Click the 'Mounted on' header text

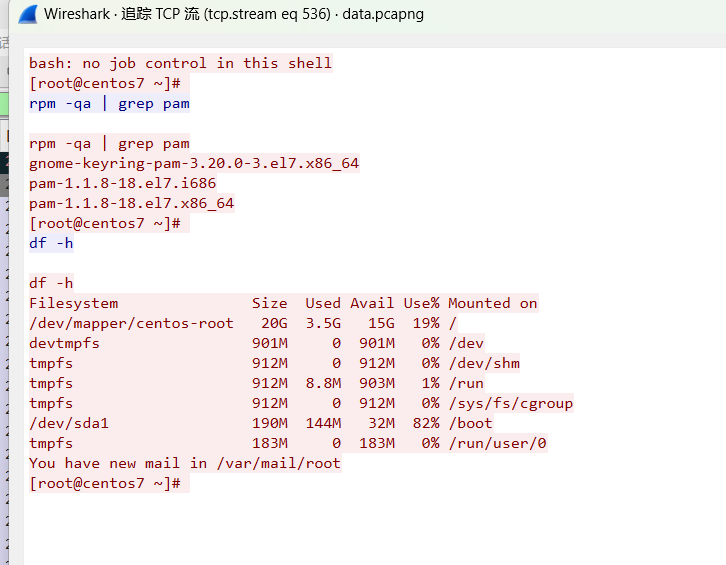492,303
